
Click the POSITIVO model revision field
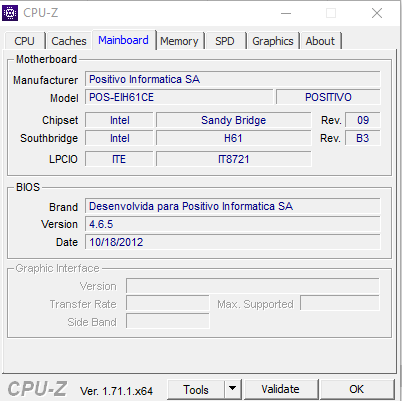pos(328,97)
